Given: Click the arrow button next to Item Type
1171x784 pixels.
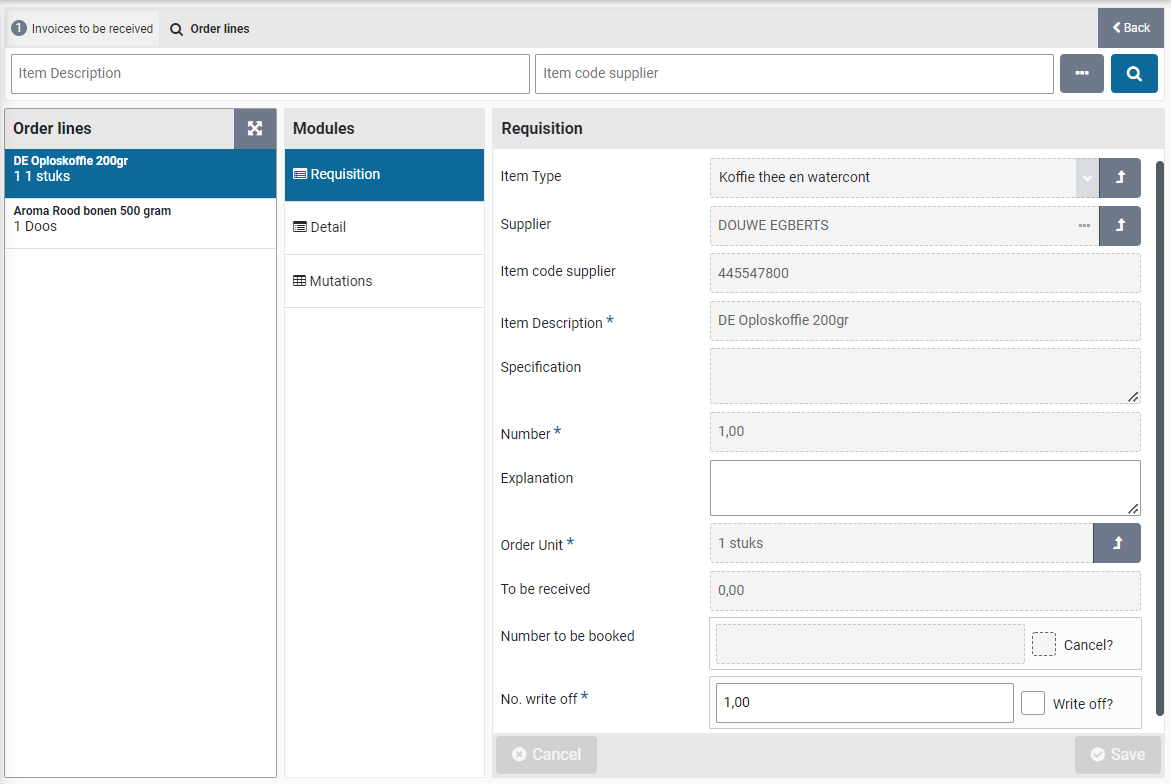Looking at the screenshot, I should coord(1119,177).
